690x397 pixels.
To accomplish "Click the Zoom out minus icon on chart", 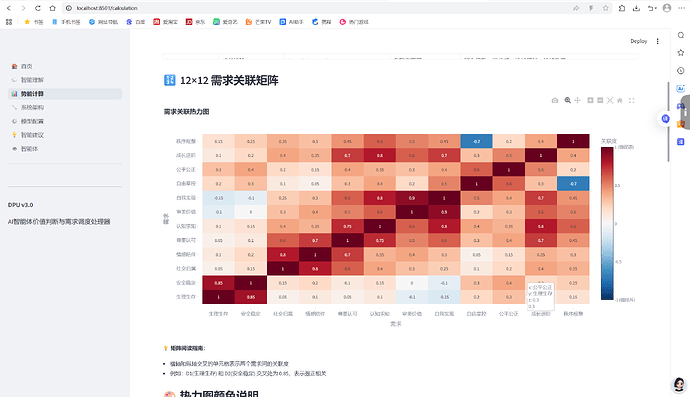I will 600,100.
